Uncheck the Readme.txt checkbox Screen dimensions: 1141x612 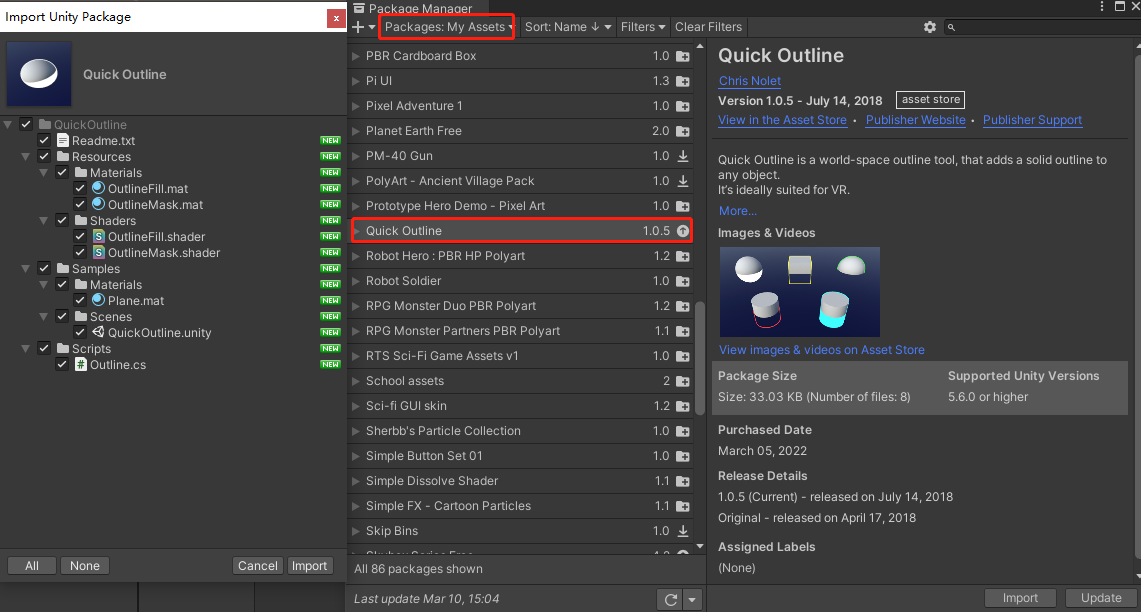tap(44, 140)
